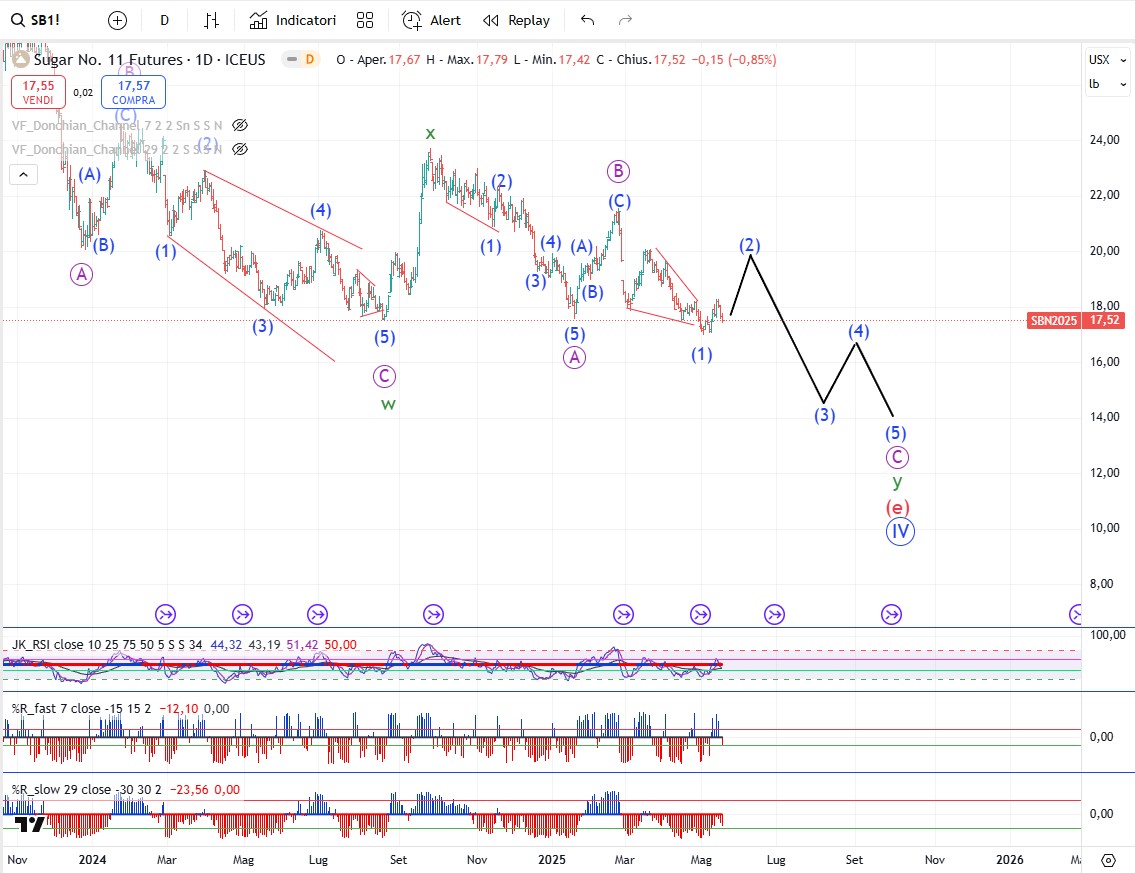Click contract rollover marker near Set 2025
1135x873 pixels.
point(892,615)
